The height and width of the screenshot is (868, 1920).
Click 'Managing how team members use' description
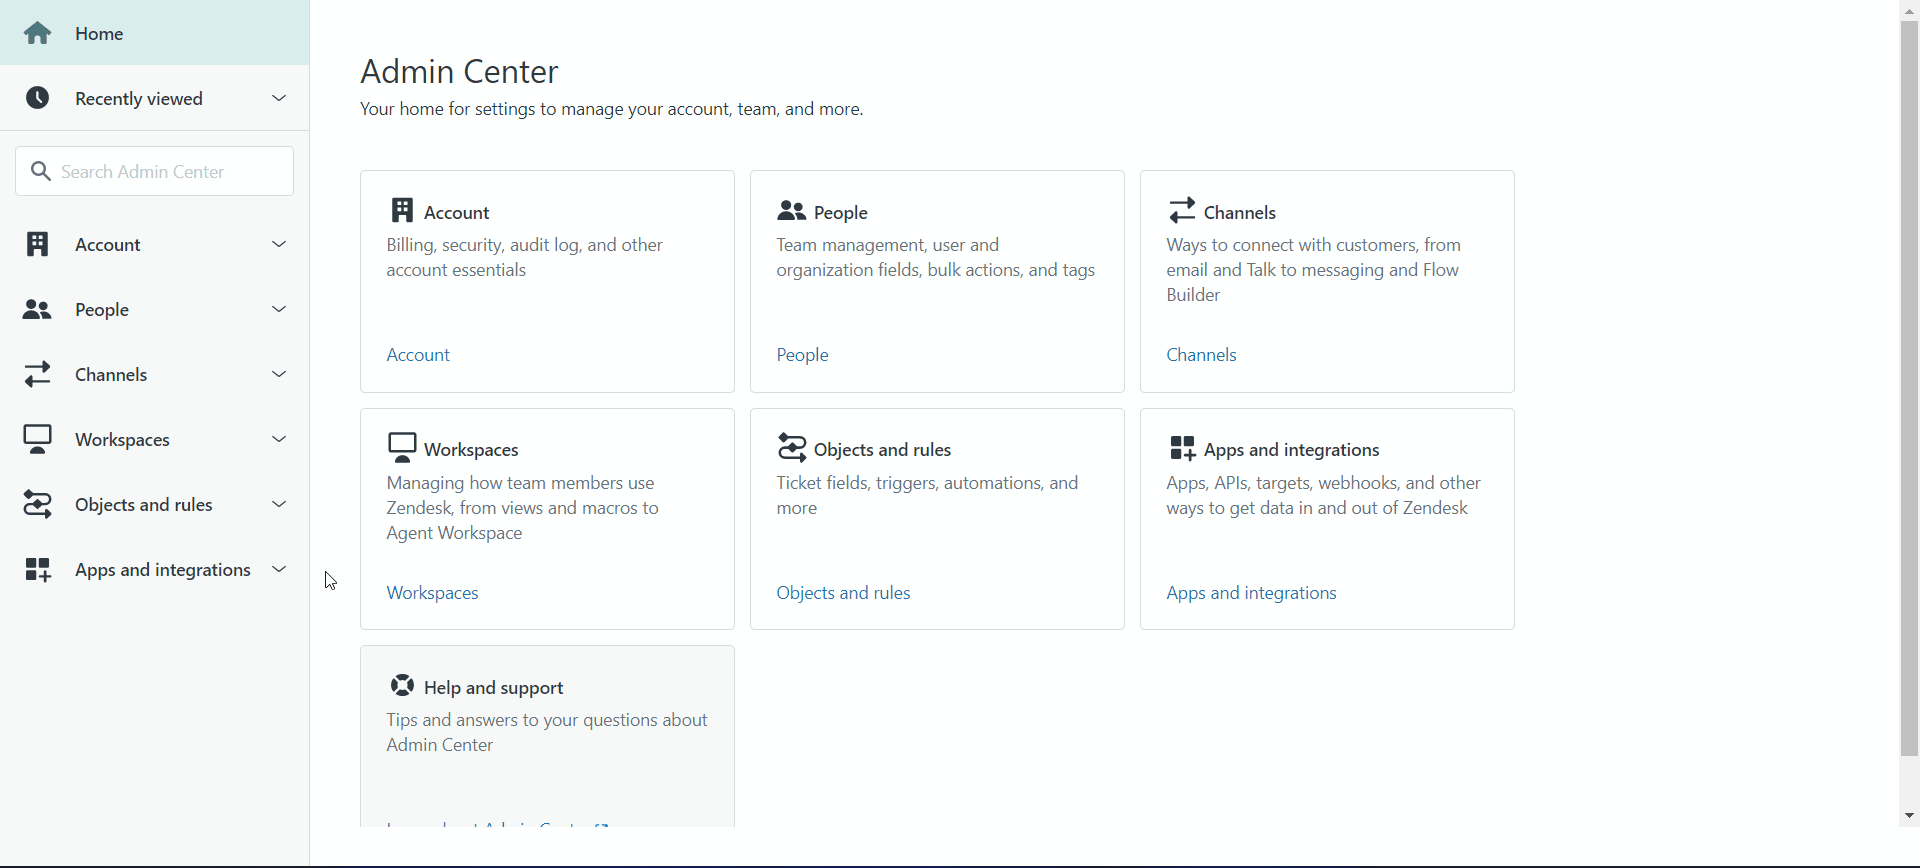(x=523, y=508)
